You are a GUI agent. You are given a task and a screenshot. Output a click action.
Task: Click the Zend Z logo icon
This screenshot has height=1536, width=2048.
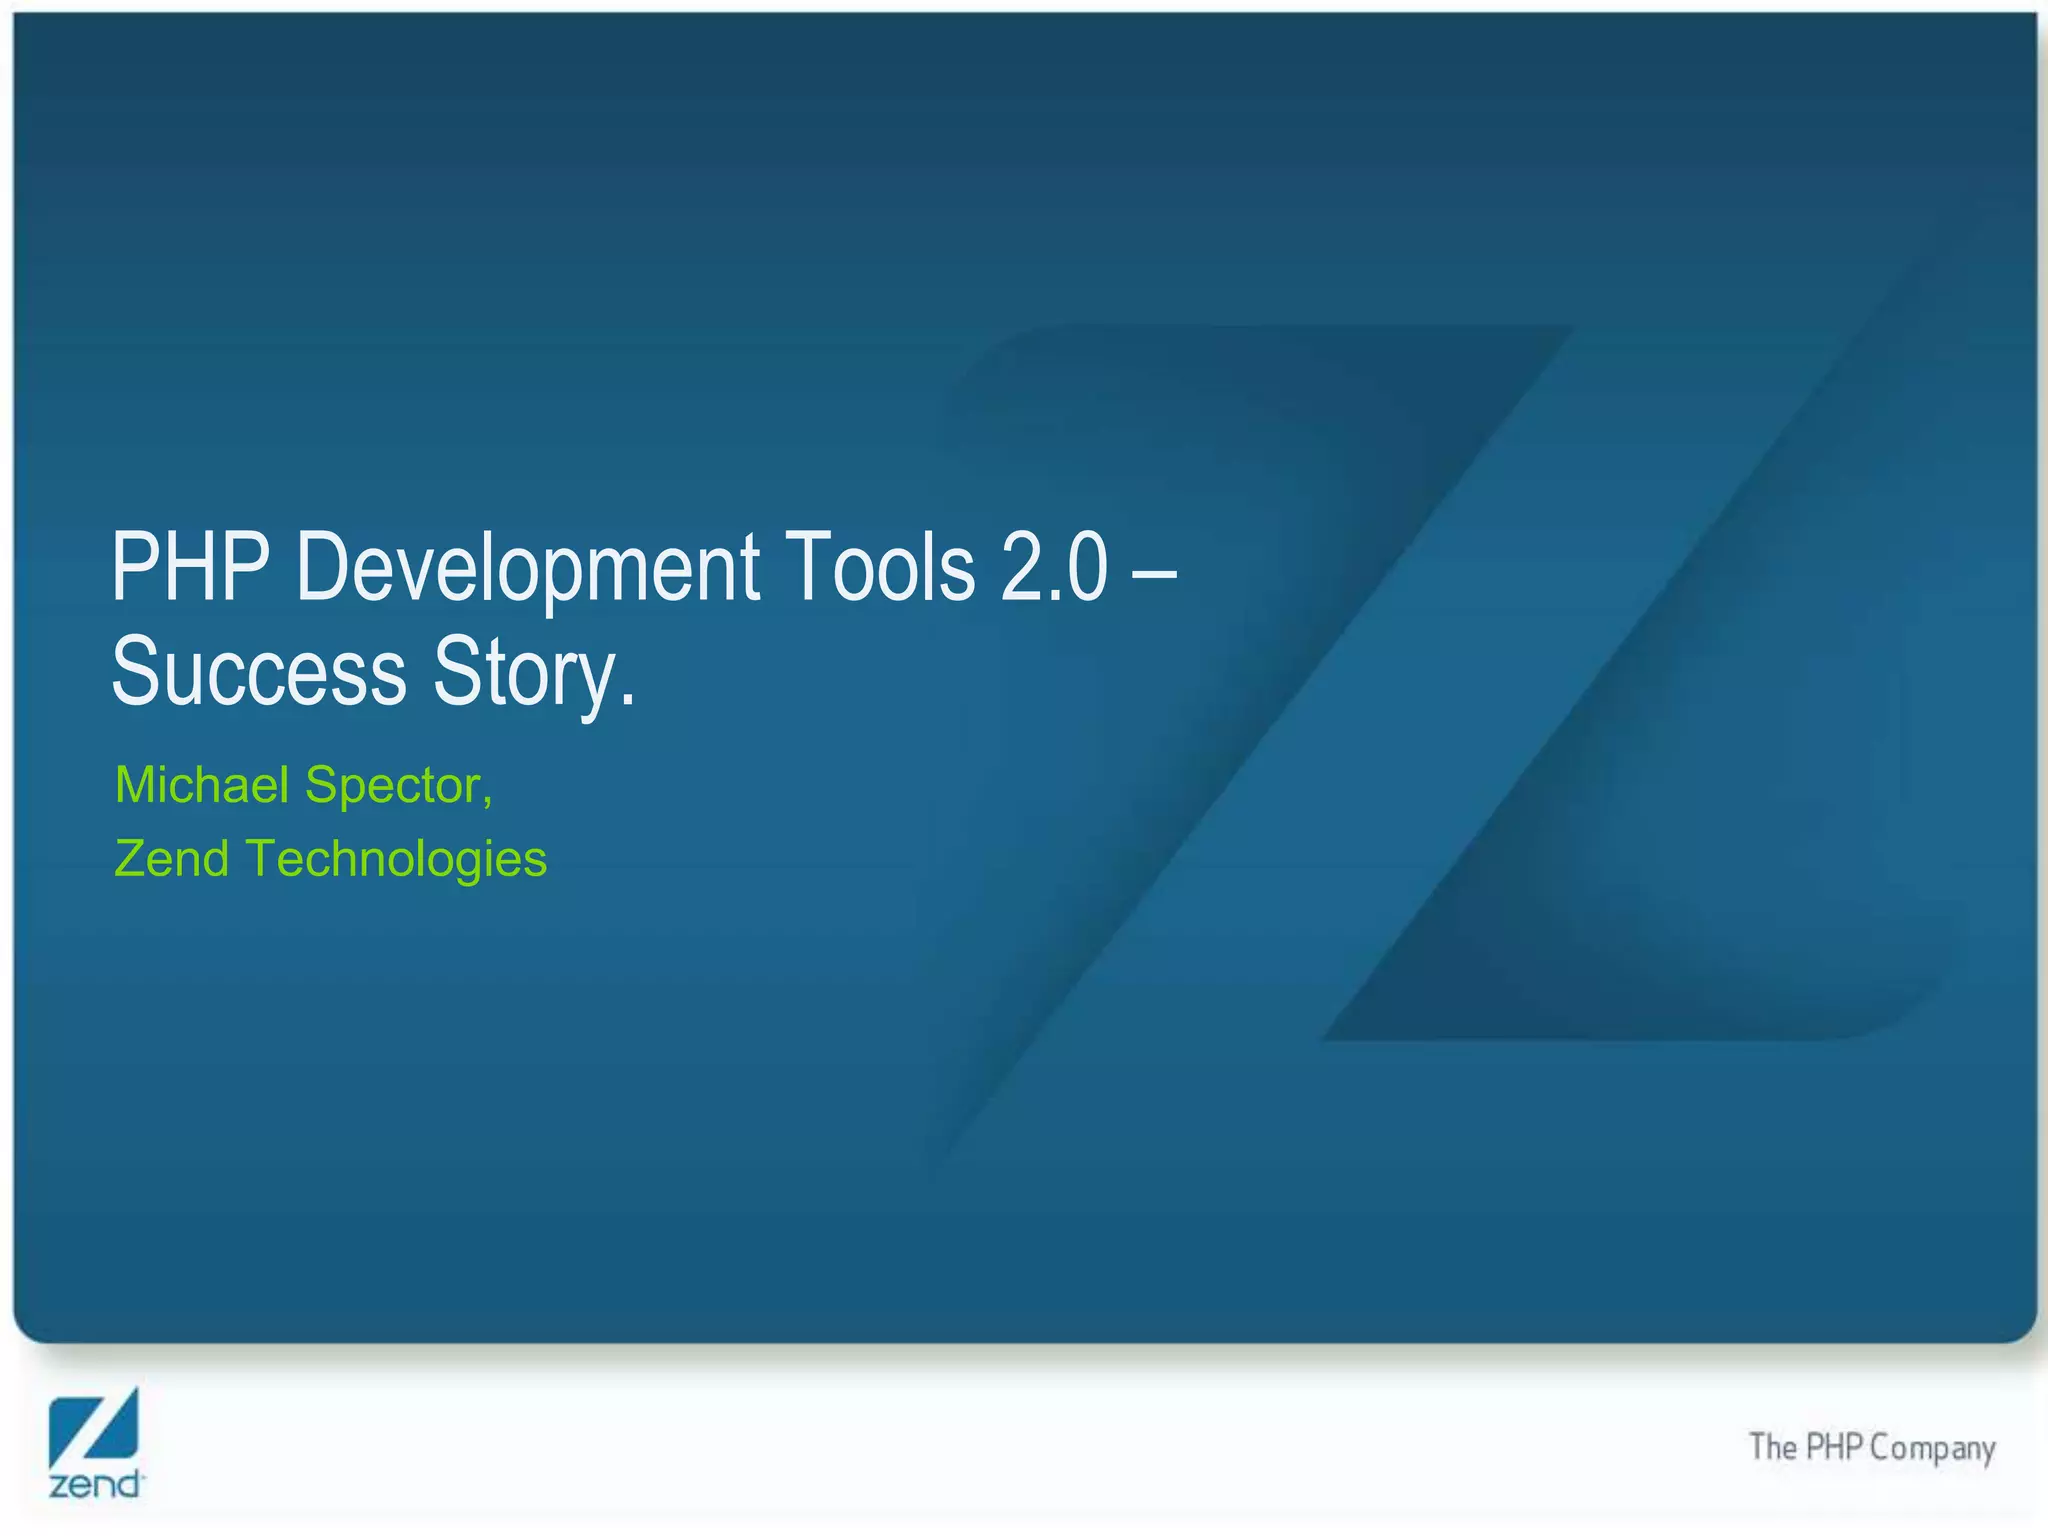(93, 1428)
